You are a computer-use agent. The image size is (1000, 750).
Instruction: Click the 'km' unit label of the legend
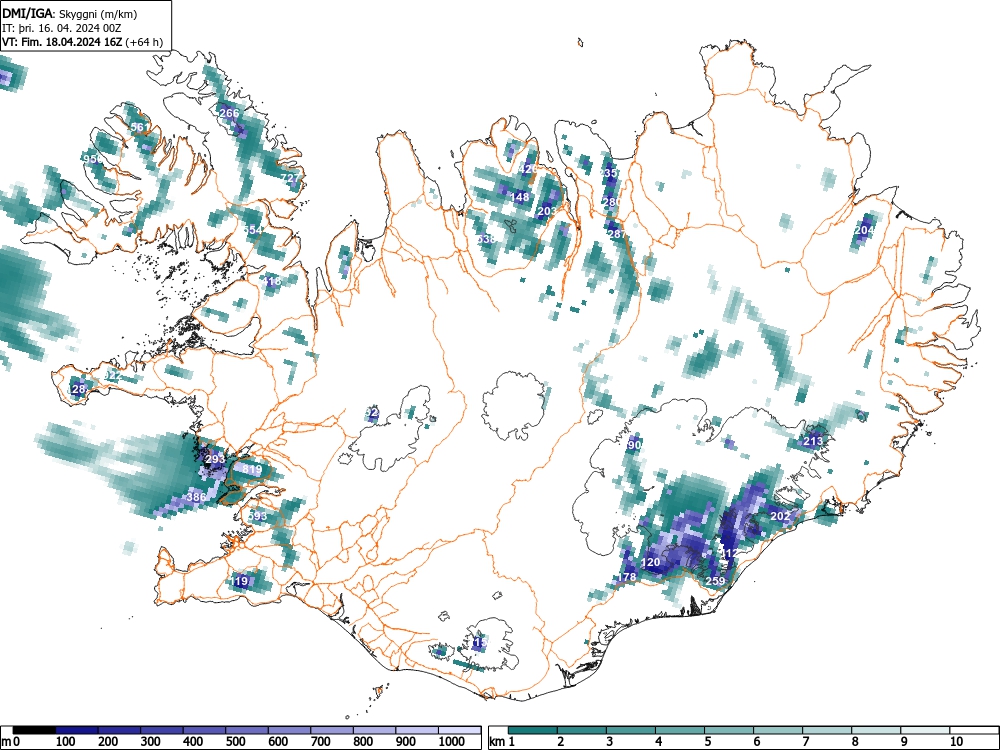tap(497, 742)
